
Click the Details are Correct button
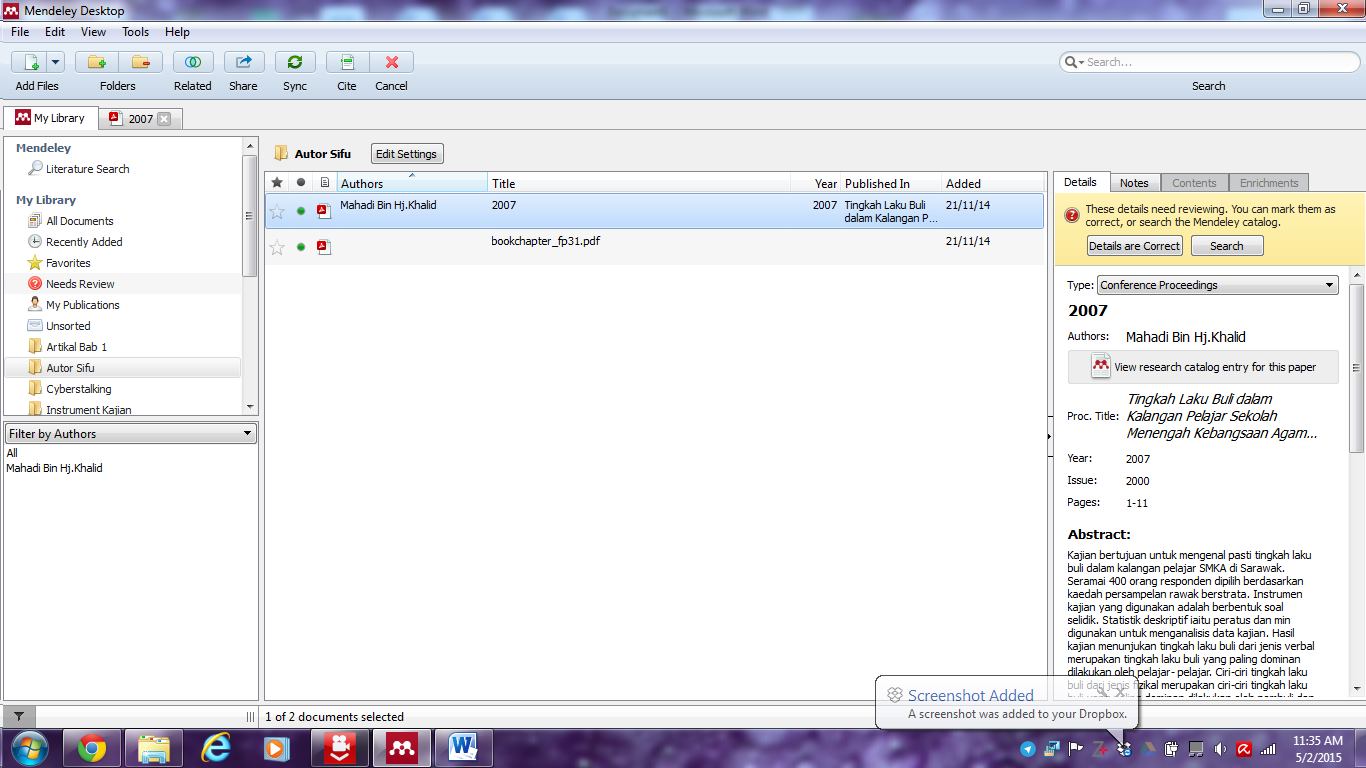[1135, 246]
